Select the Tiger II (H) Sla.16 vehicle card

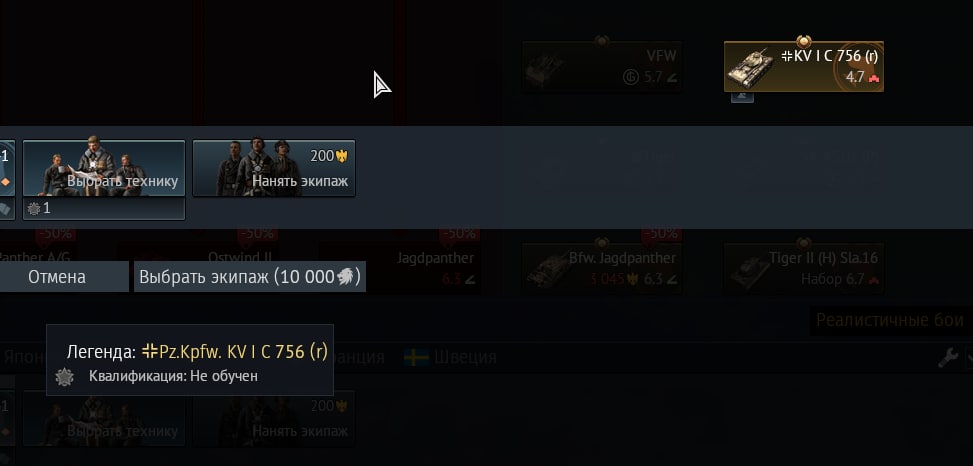pyautogui.click(x=804, y=268)
